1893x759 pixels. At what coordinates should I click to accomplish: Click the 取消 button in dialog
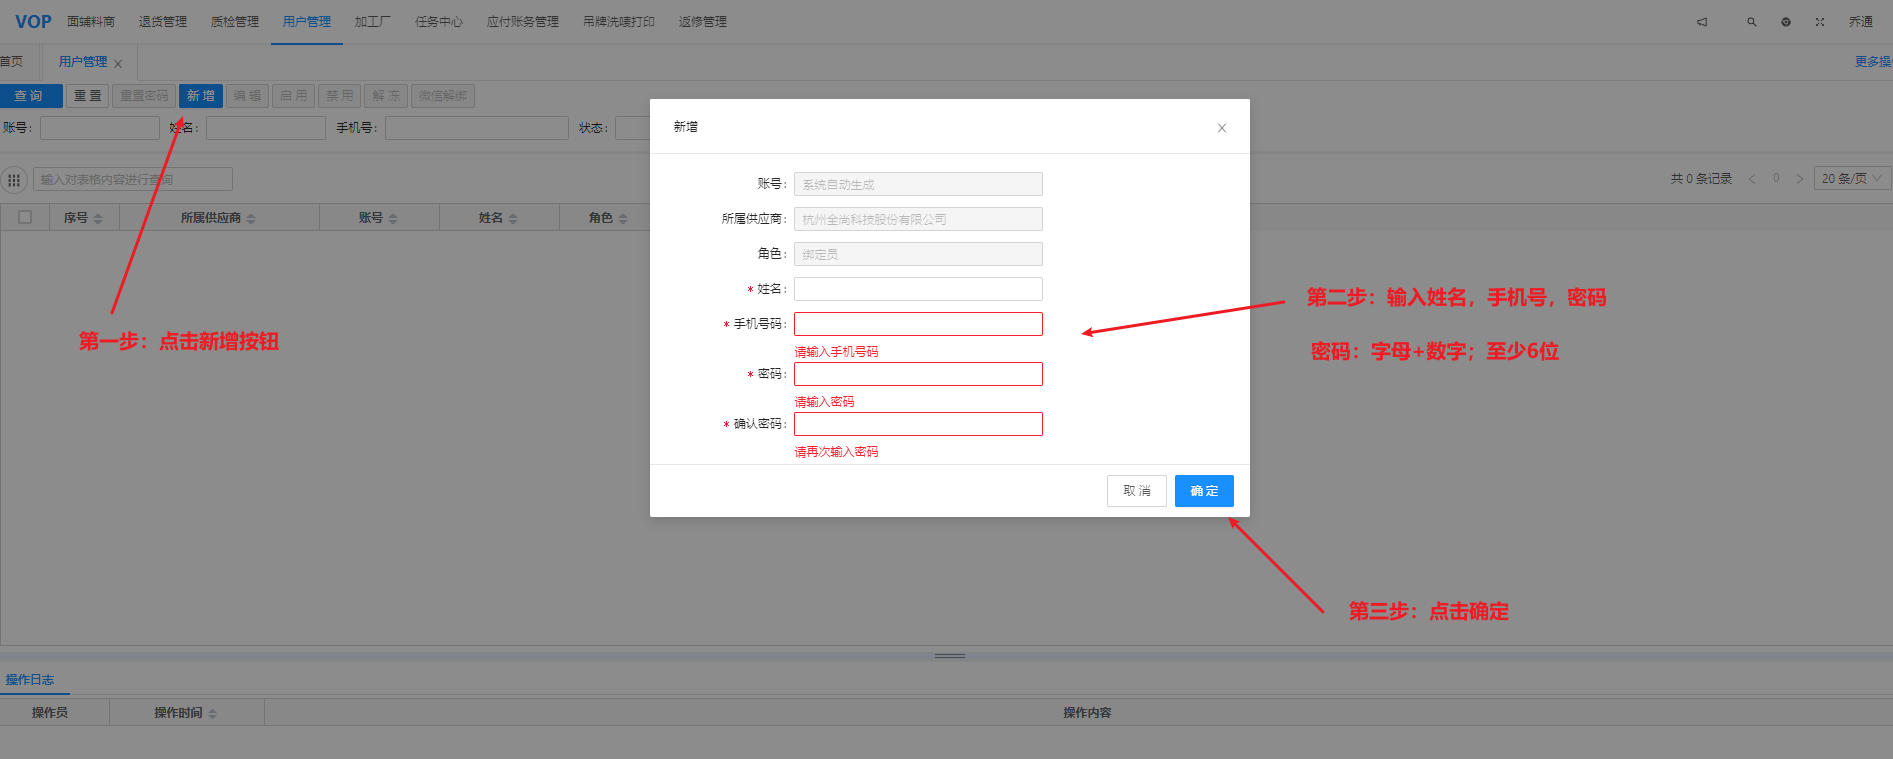1136,491
